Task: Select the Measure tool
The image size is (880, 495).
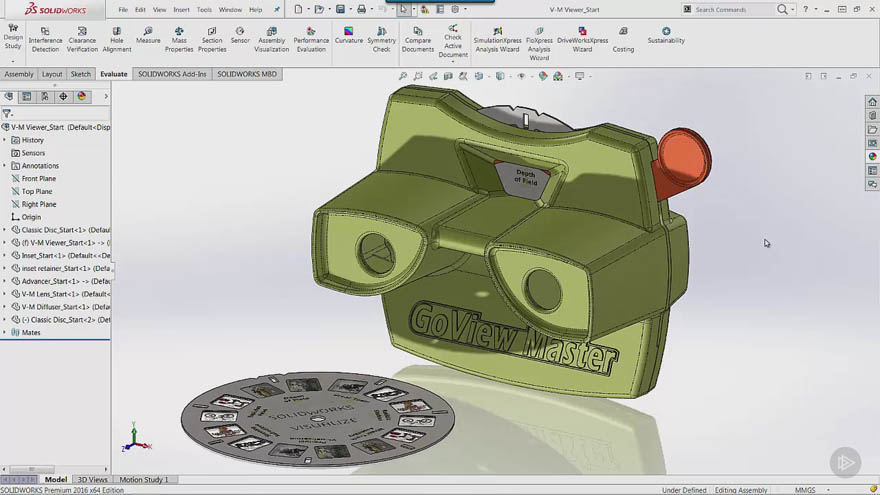Action: click(x=148, y=35)
